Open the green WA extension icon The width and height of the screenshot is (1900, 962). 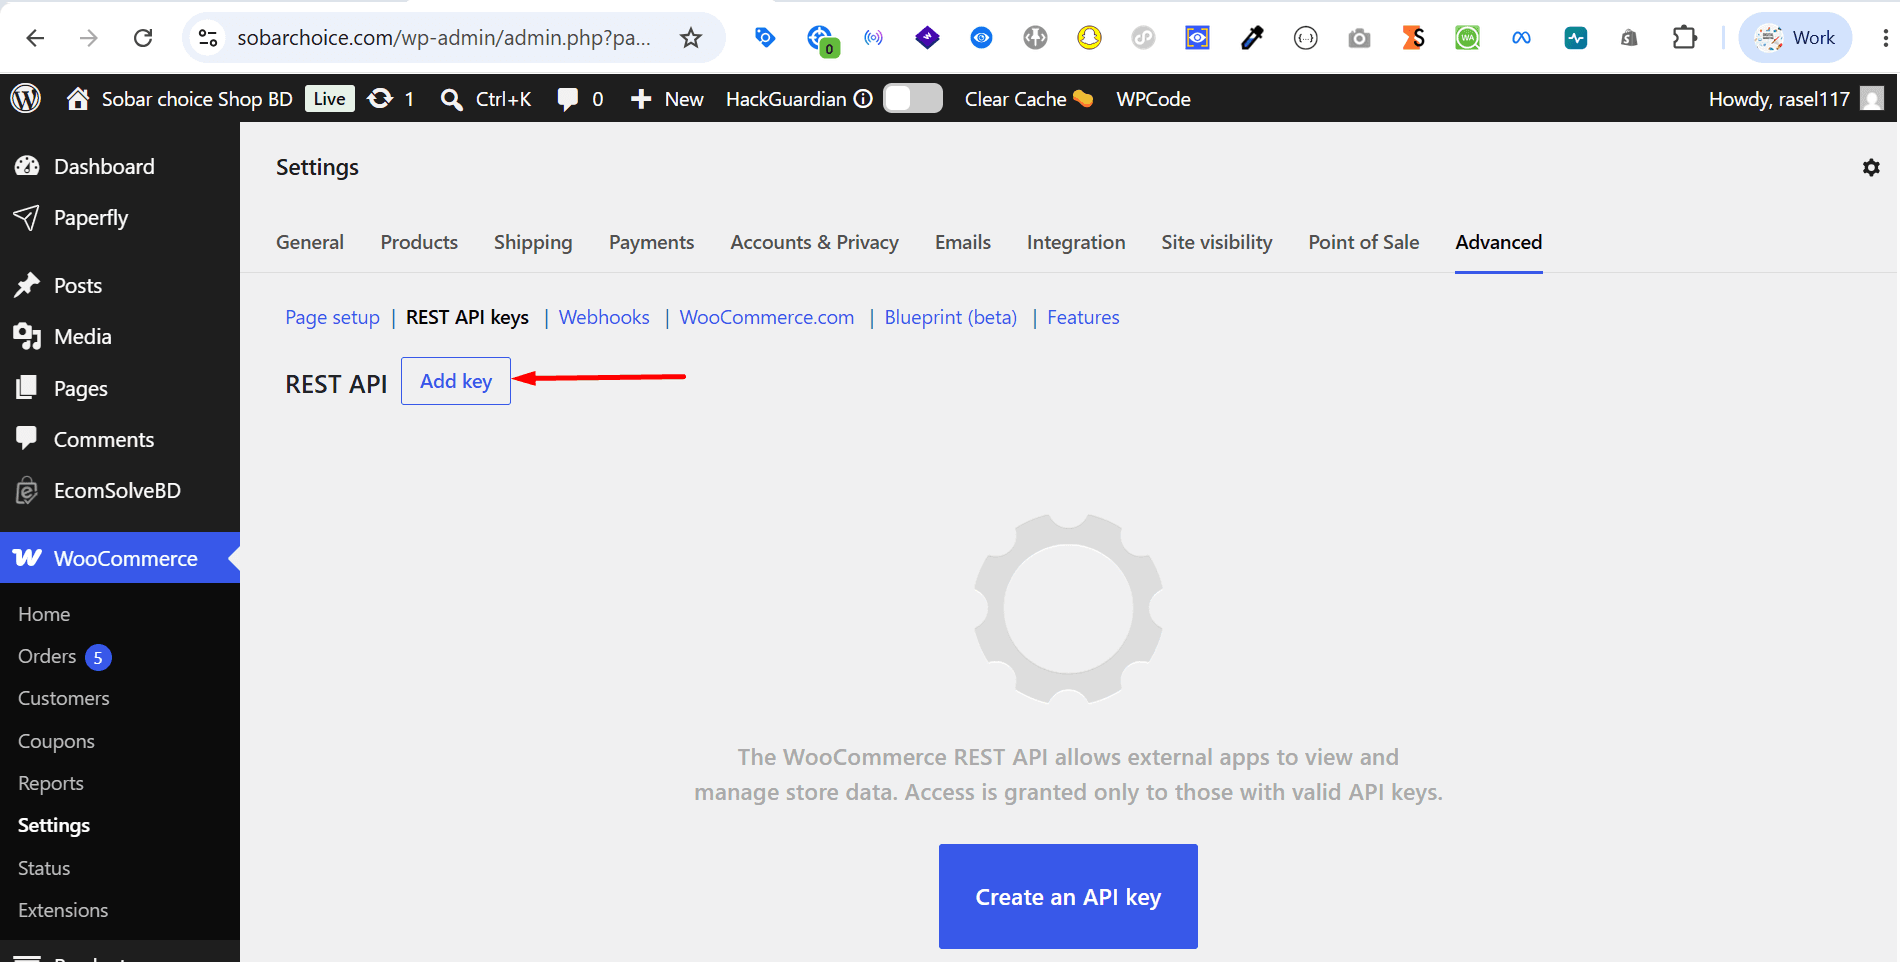click(1467, 38)
